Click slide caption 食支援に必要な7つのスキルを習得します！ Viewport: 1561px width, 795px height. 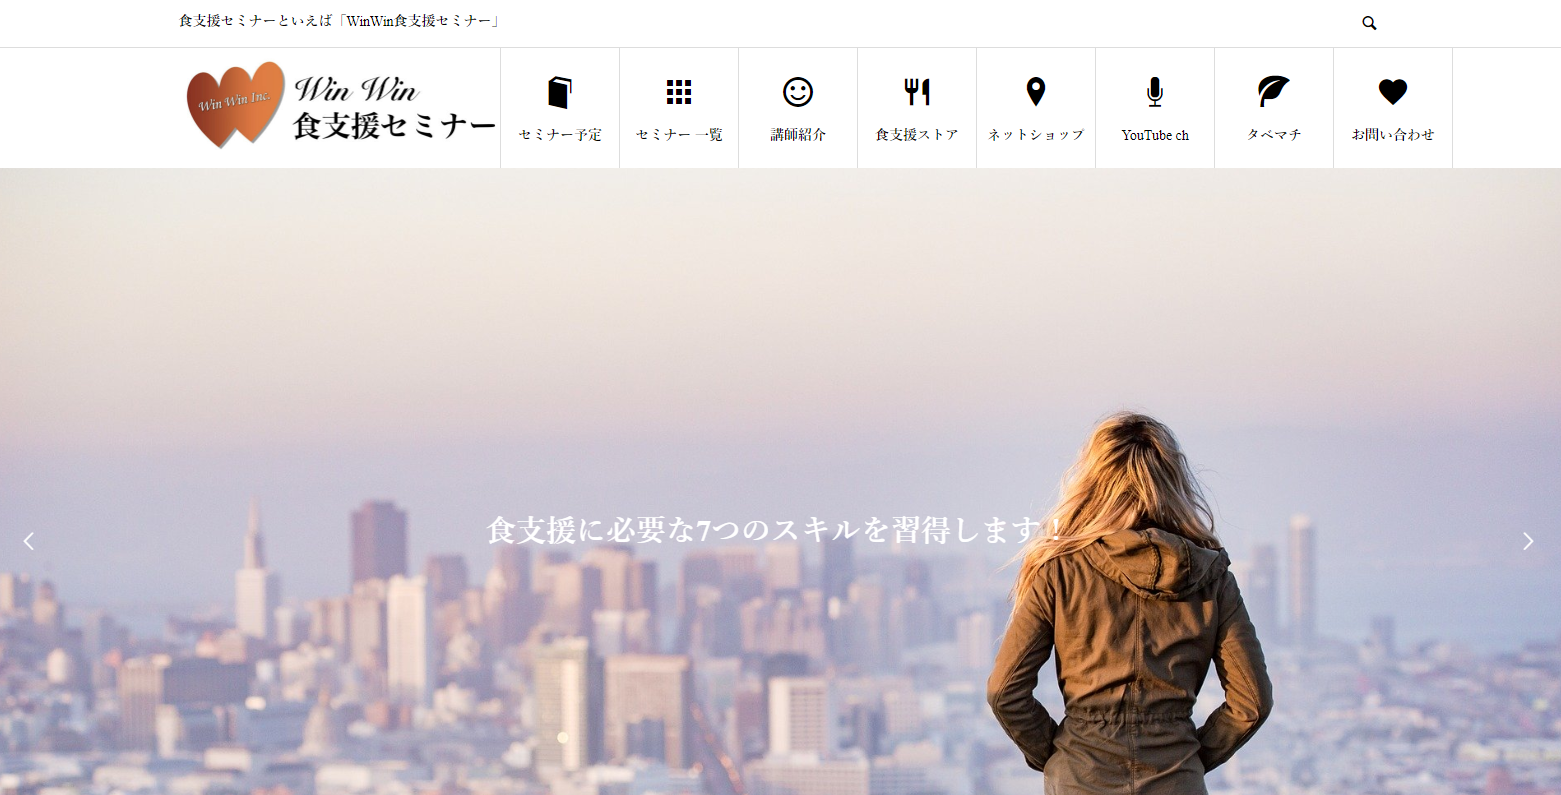click(x=776, y=530)
